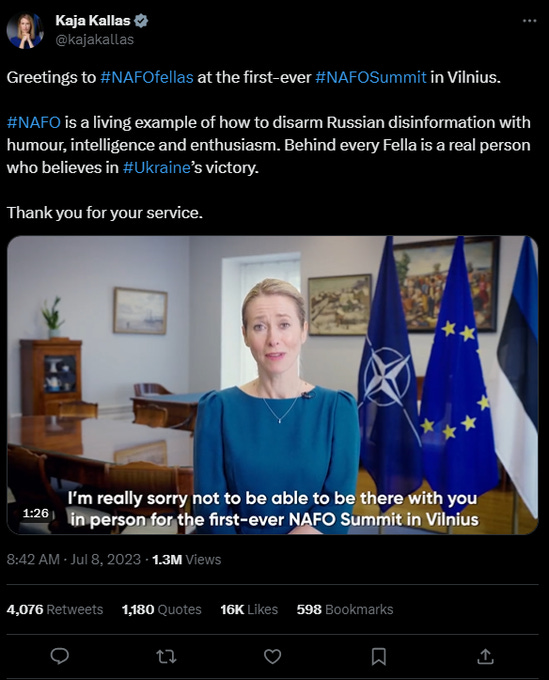Follow the #Ukraine hashtag link

pyautogui.click(x=157, y=167)
